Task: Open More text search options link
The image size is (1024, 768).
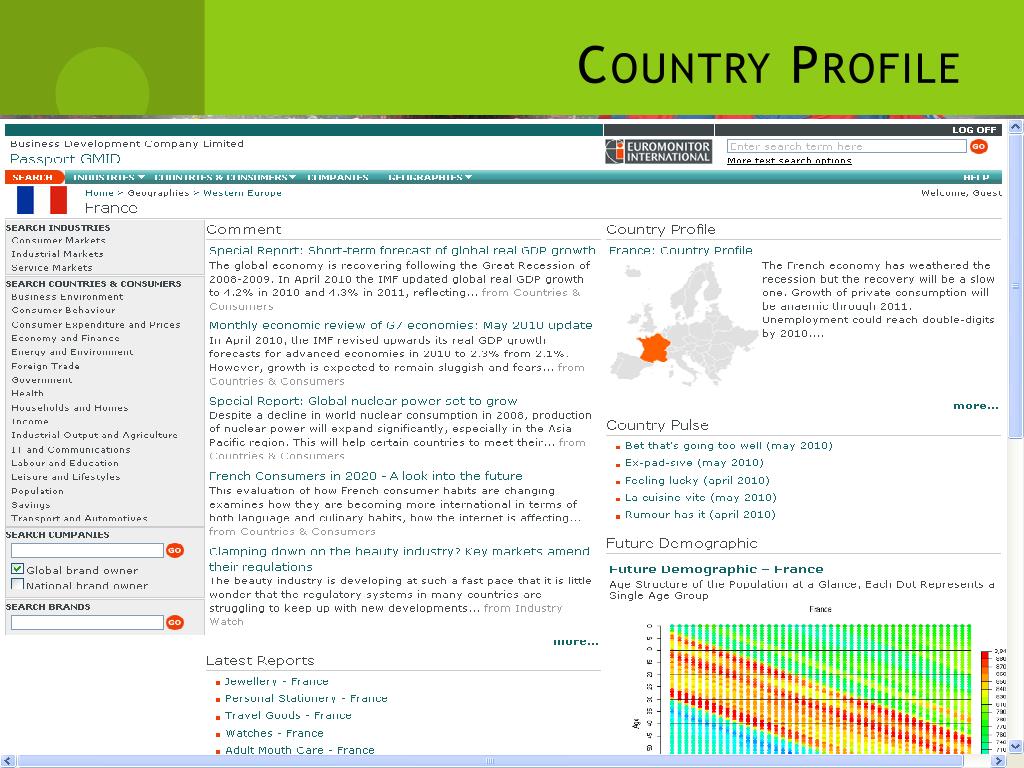Action: 789,161
